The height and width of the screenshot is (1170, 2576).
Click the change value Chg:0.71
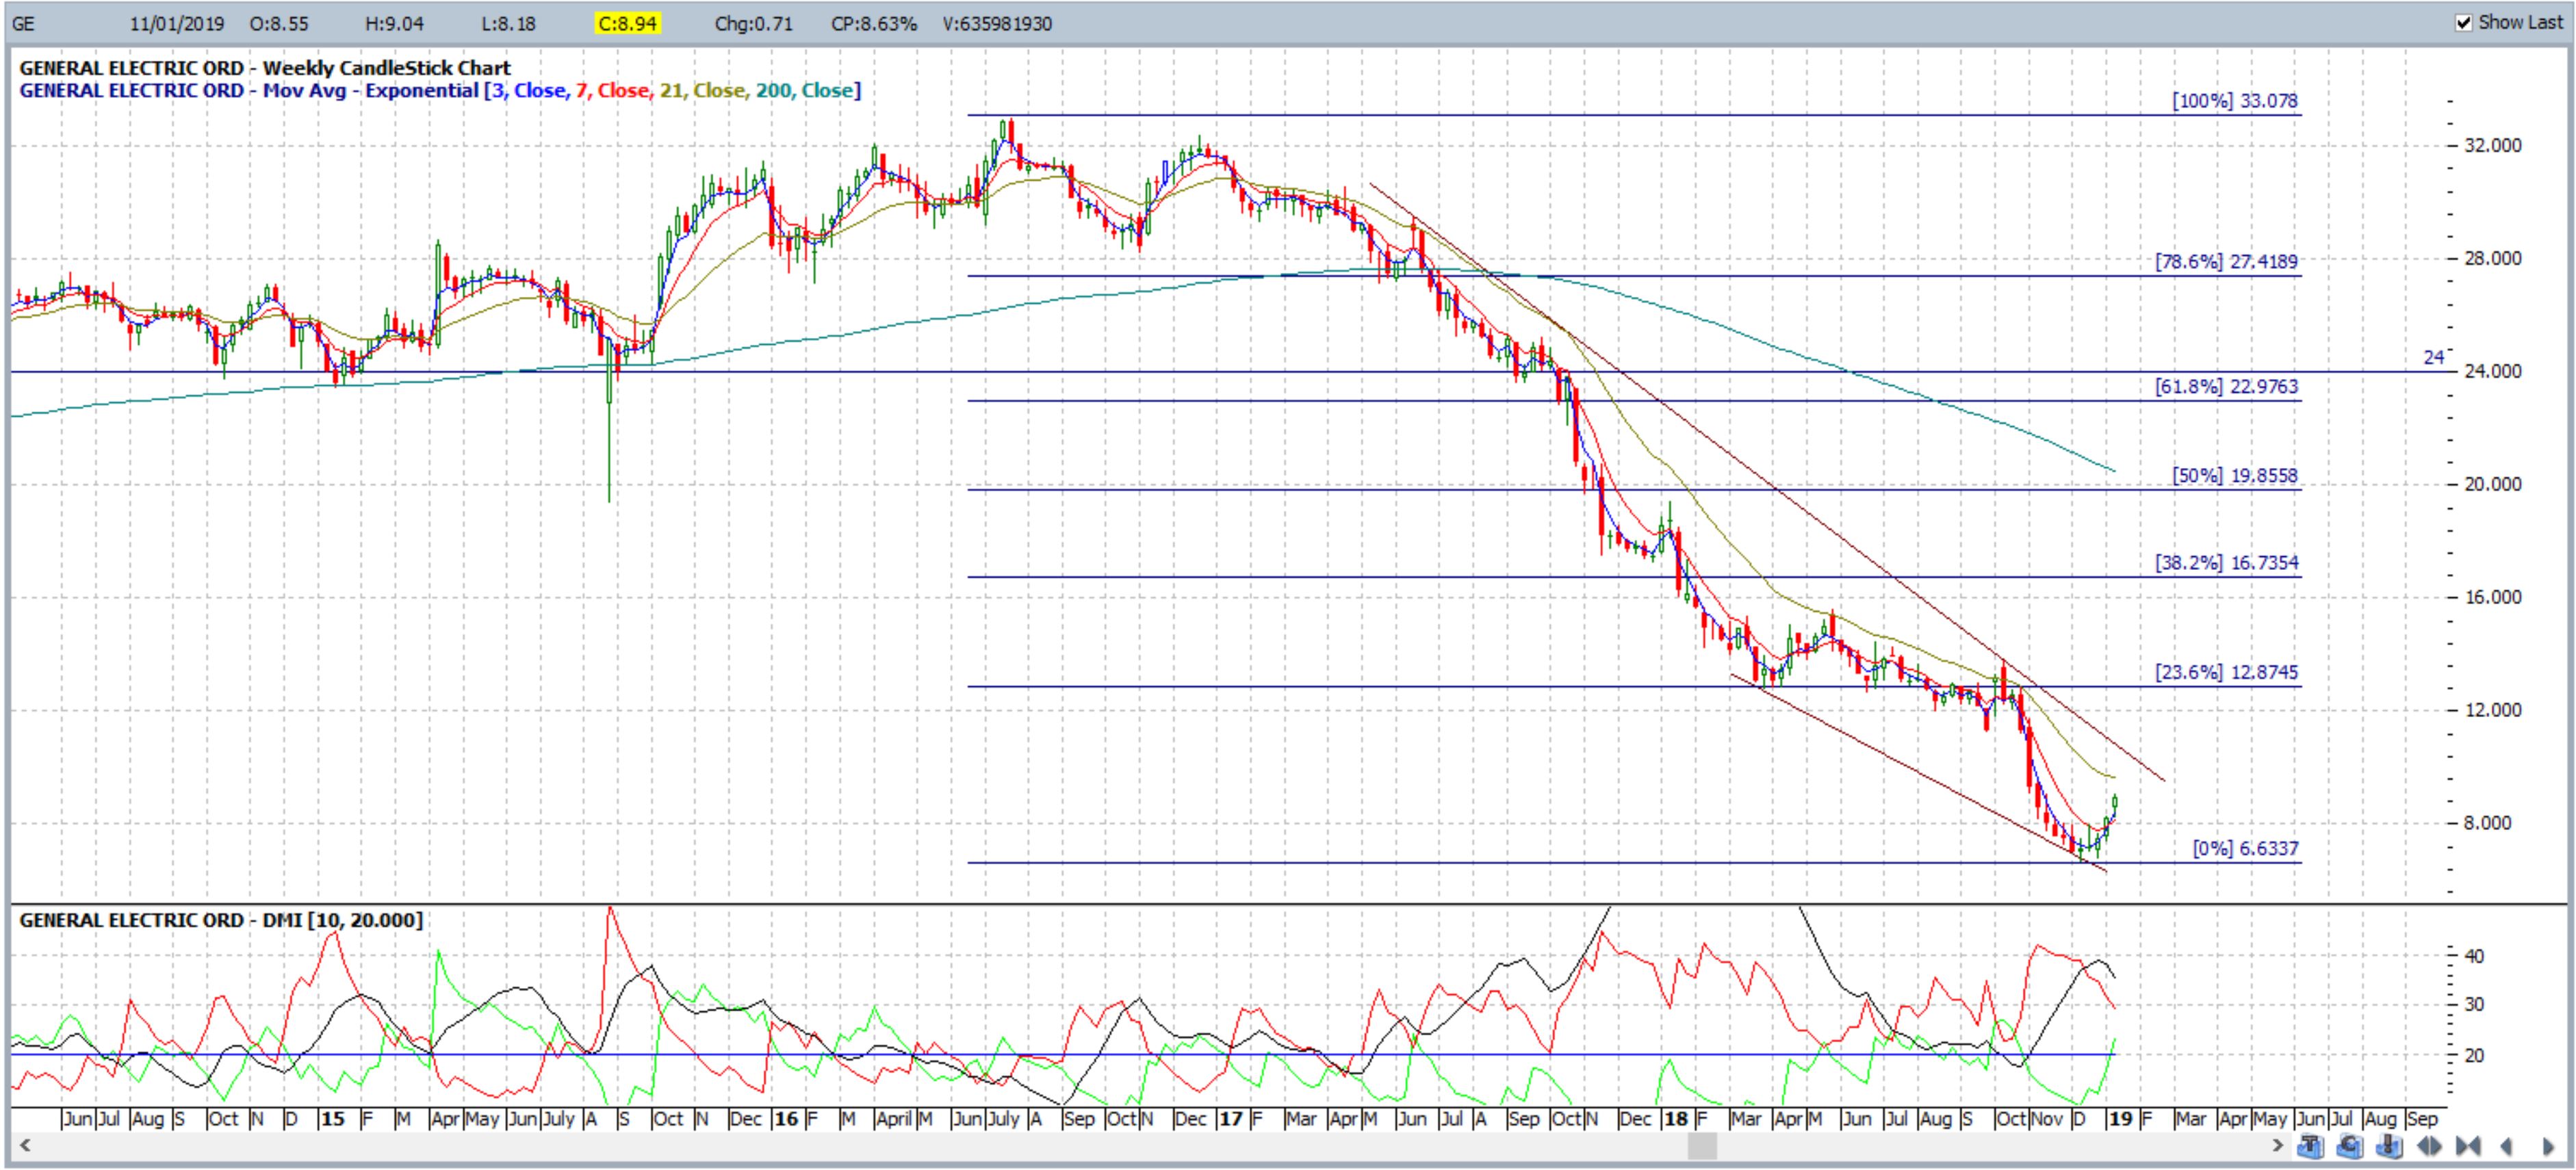click(753, 23)
